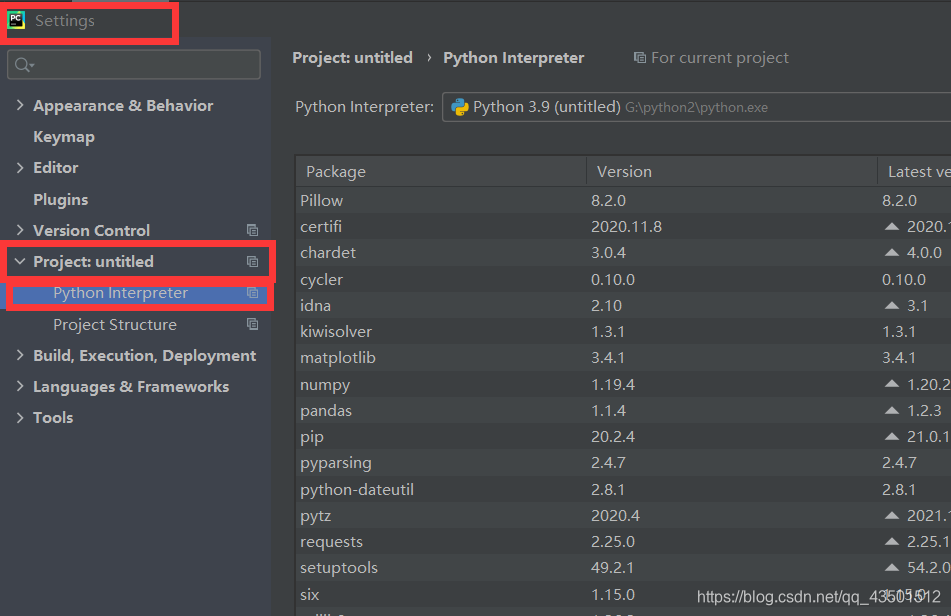951x616 pixels.
Task: Expand the Editor settings section
Action: (20, 167)
